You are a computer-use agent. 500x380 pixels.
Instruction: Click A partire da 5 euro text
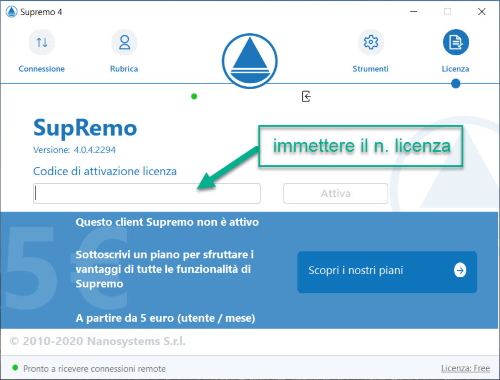click(165, 318)
